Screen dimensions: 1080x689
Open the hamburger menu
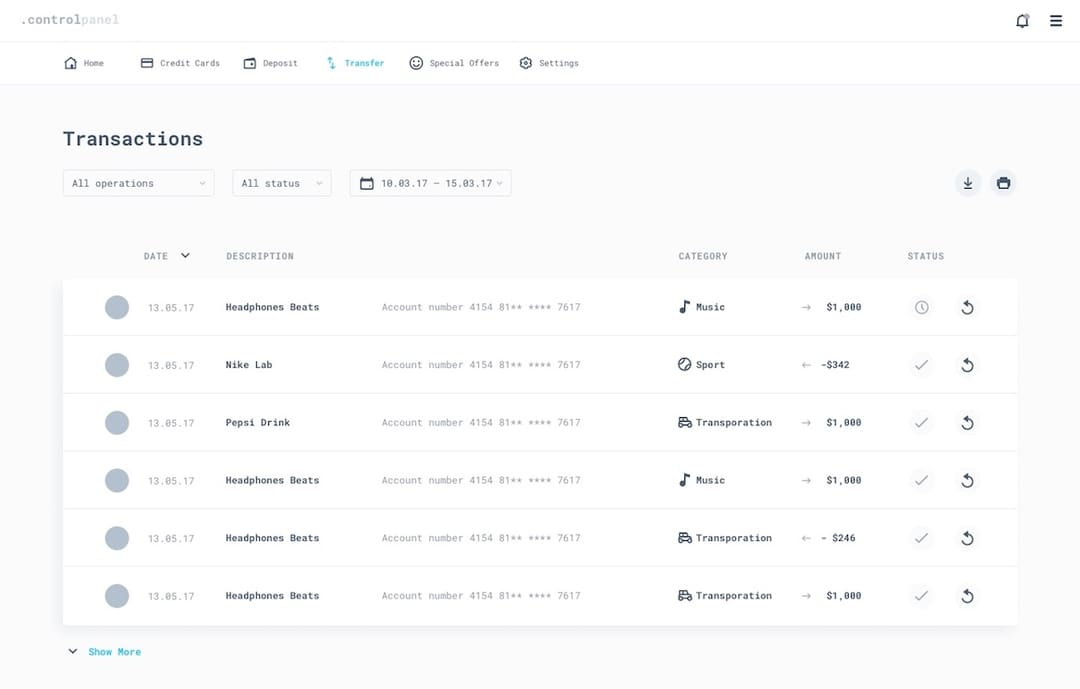click(1056, 20)
